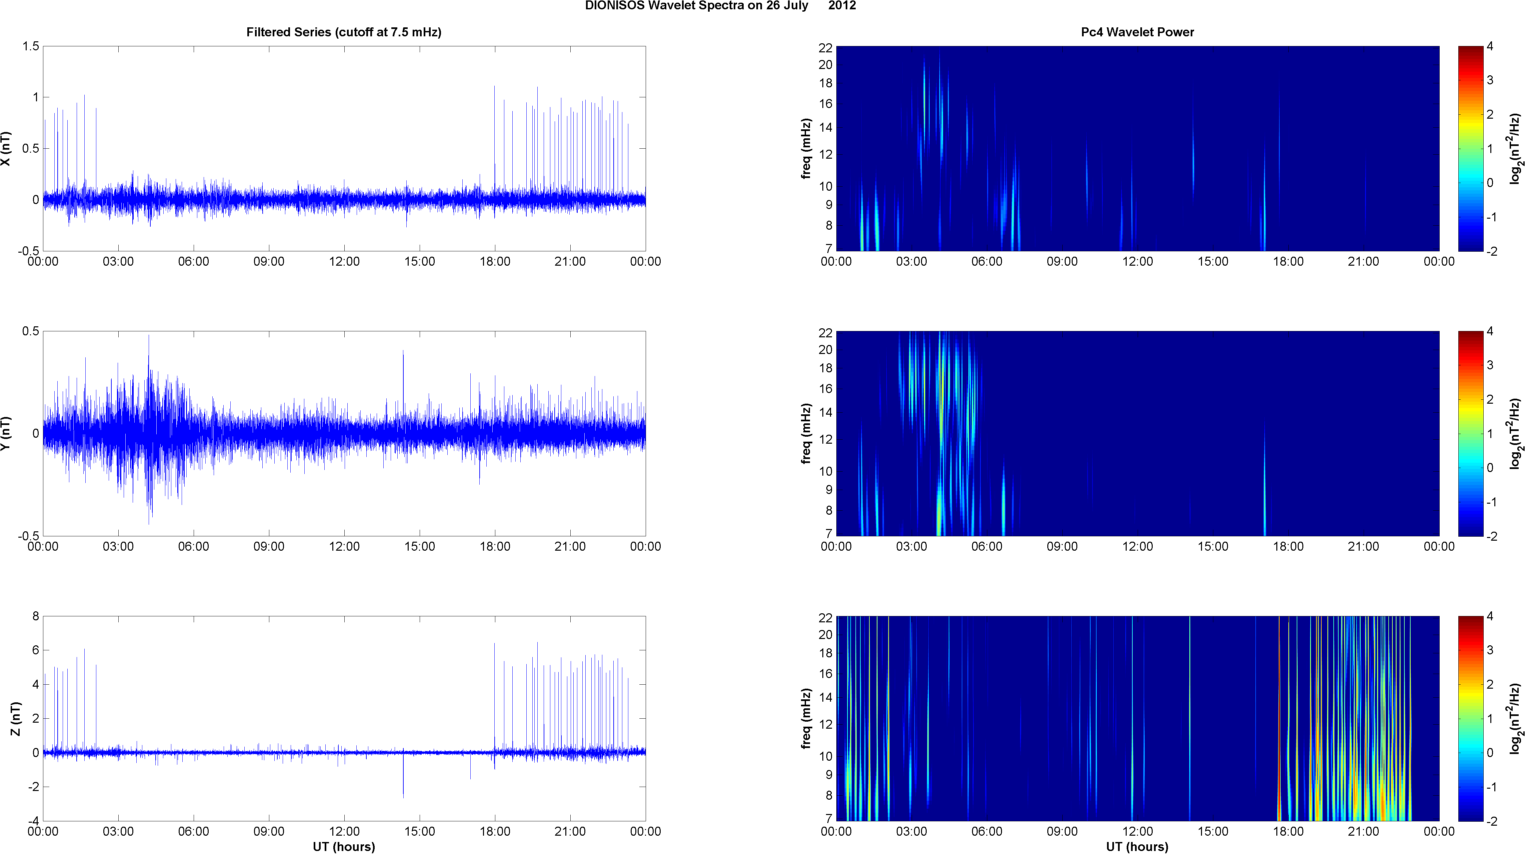Screen dimensions: 1525x854
Task: Click the log2(nT²/Hz) label of the bottom colorbar
Action: [1516, 718]
